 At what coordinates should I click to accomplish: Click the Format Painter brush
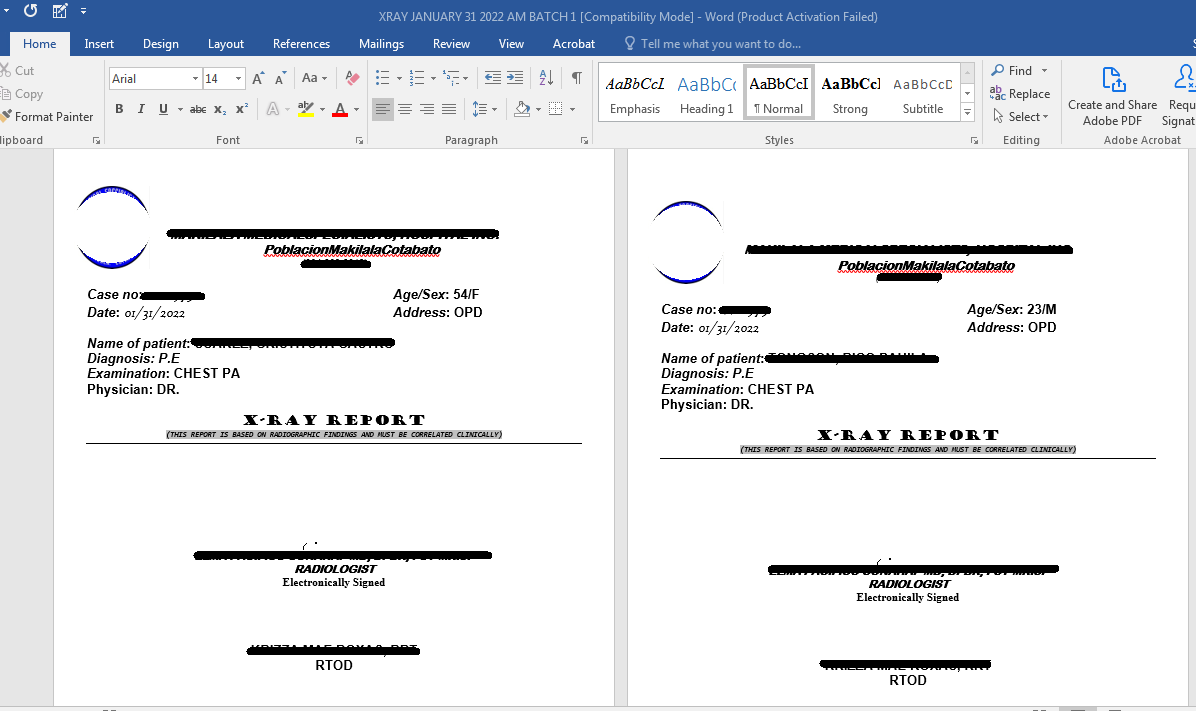pyautogui.click(x=47, y=117)
